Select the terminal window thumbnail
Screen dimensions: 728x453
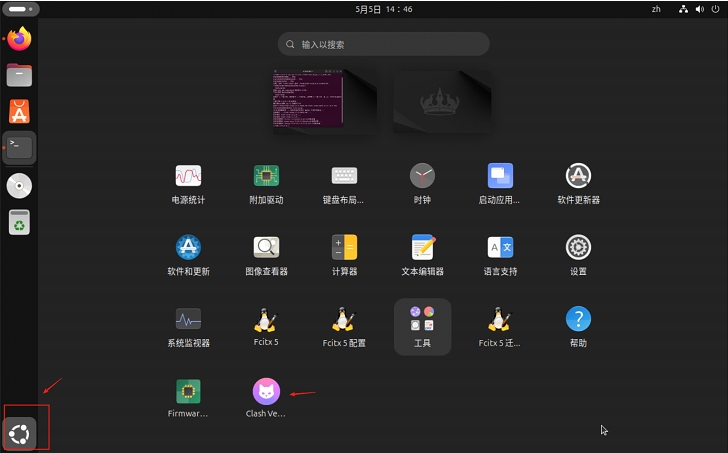click(x=308, y=99)
